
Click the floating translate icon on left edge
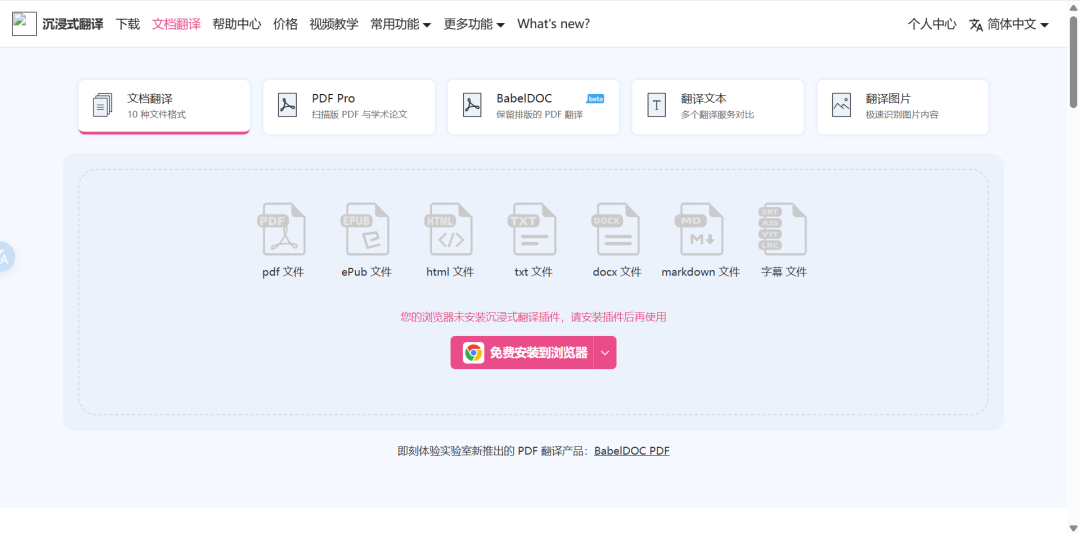pos(5,258)
